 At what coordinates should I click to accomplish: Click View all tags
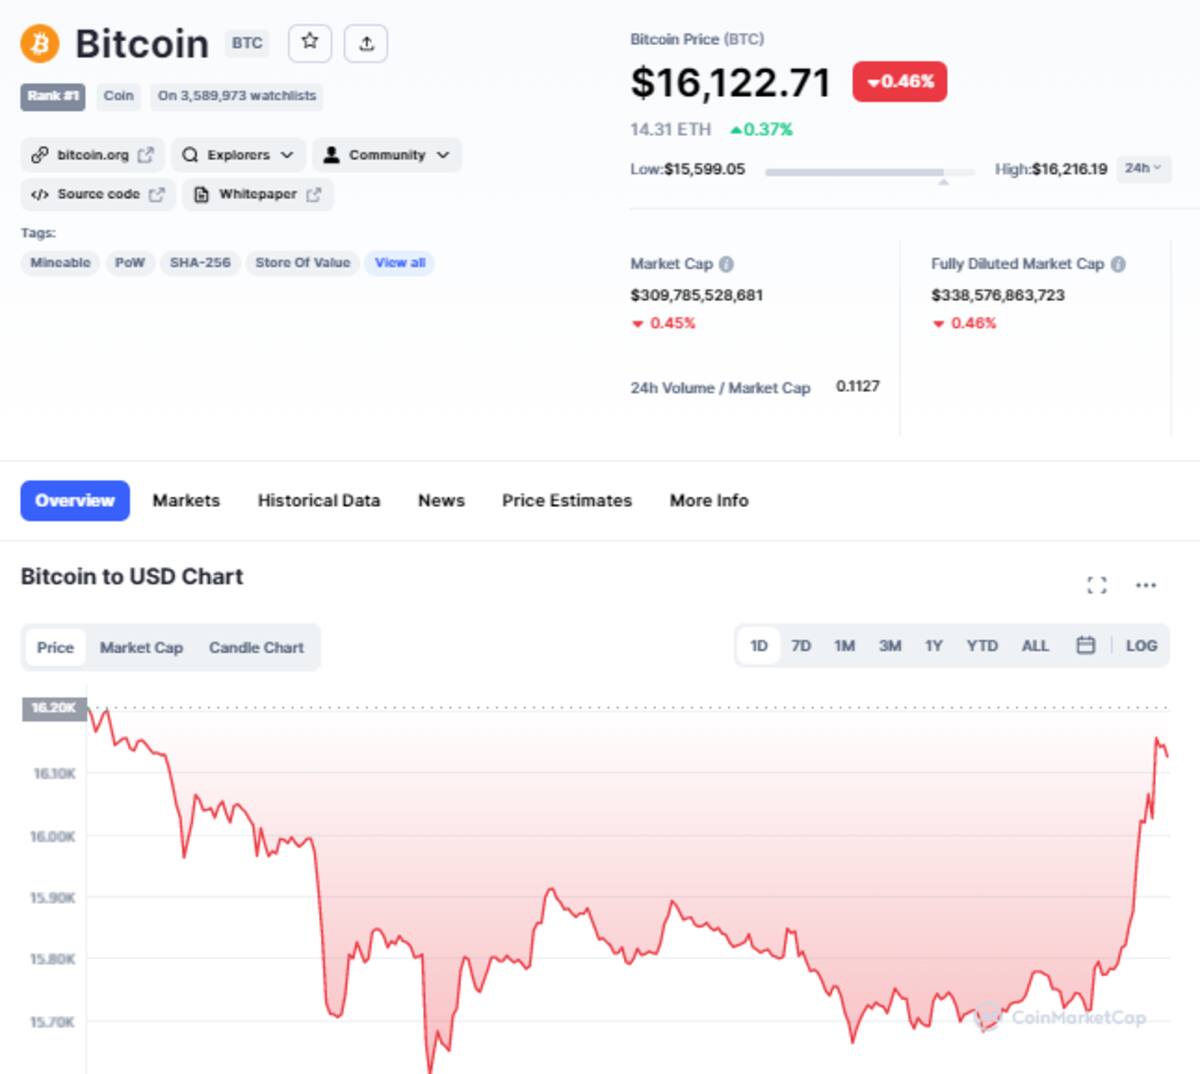400,263
